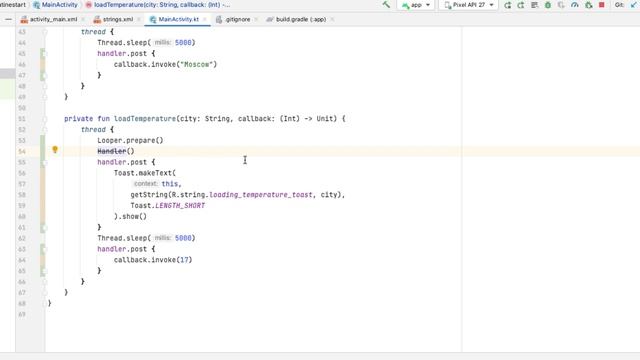This screenshot has height=360, width=640.
Task: Click the green change marker beside line 53
Action: (42, 140)
